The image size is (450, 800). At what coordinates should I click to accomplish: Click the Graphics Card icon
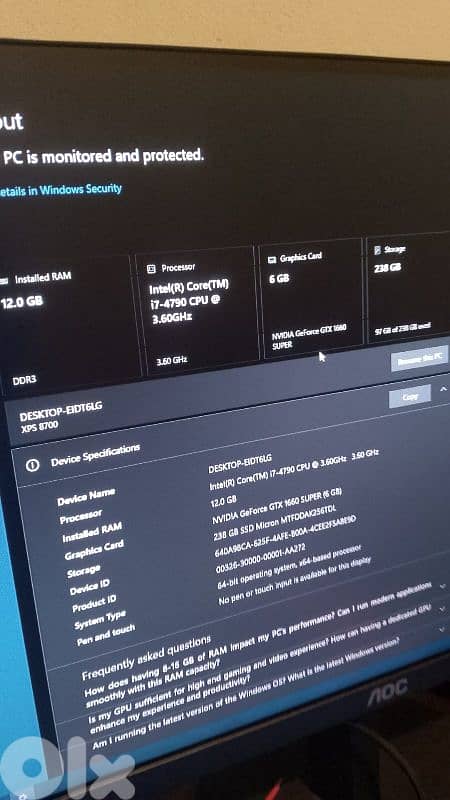tap(272, 260)
